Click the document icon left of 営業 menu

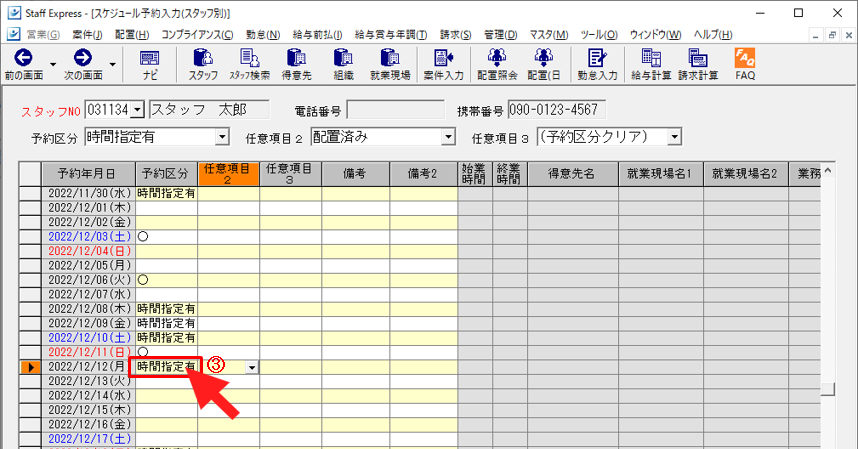(x=13, y=34)
